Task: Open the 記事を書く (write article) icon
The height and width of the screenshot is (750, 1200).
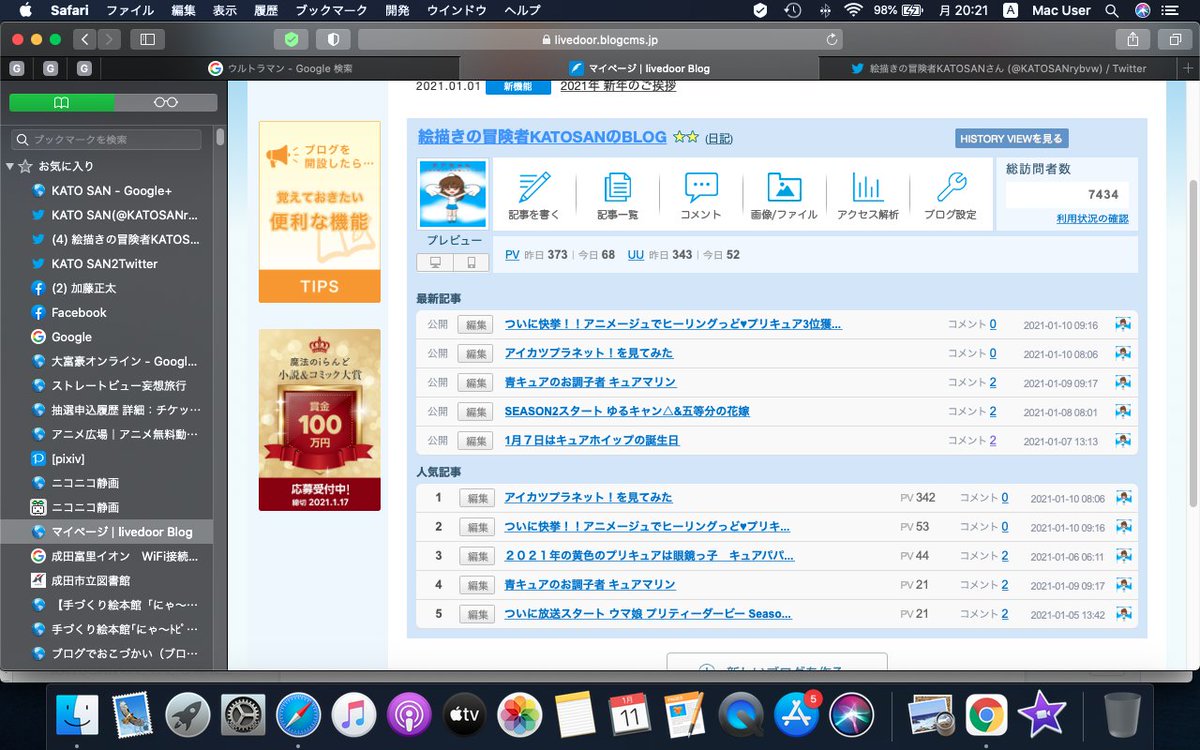Action: pyautogui.click(x=534, y=195)
